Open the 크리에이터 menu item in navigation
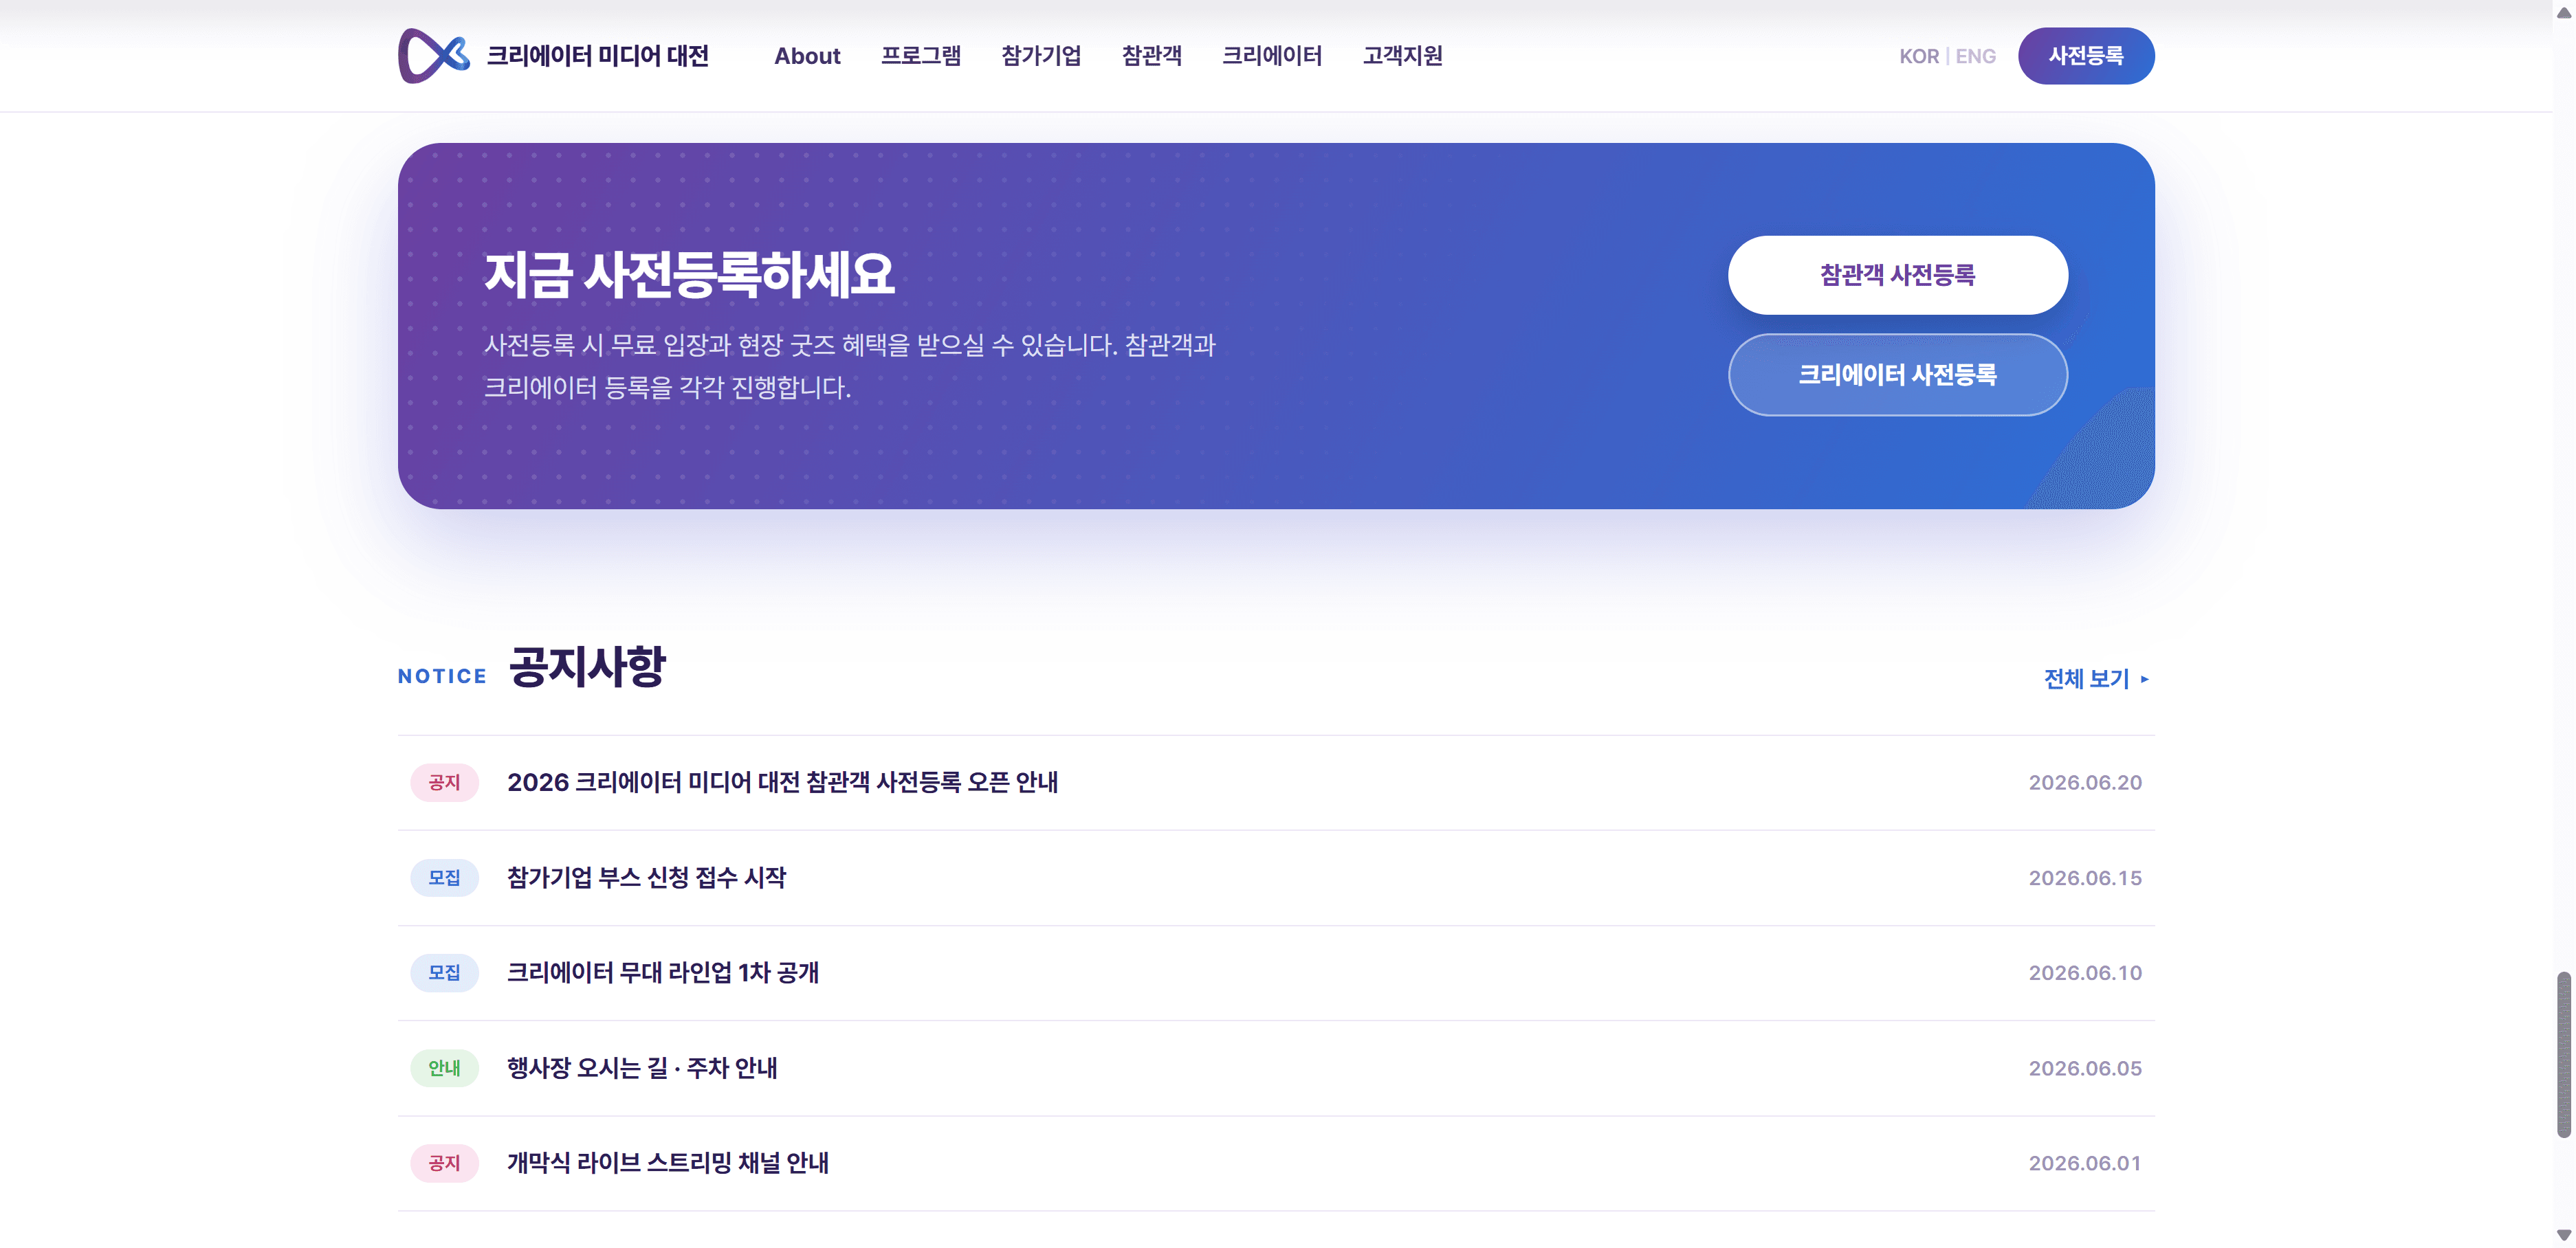Viewport: 2576px width, 1248px height. pyautogui.click(x=1272, y=56)
